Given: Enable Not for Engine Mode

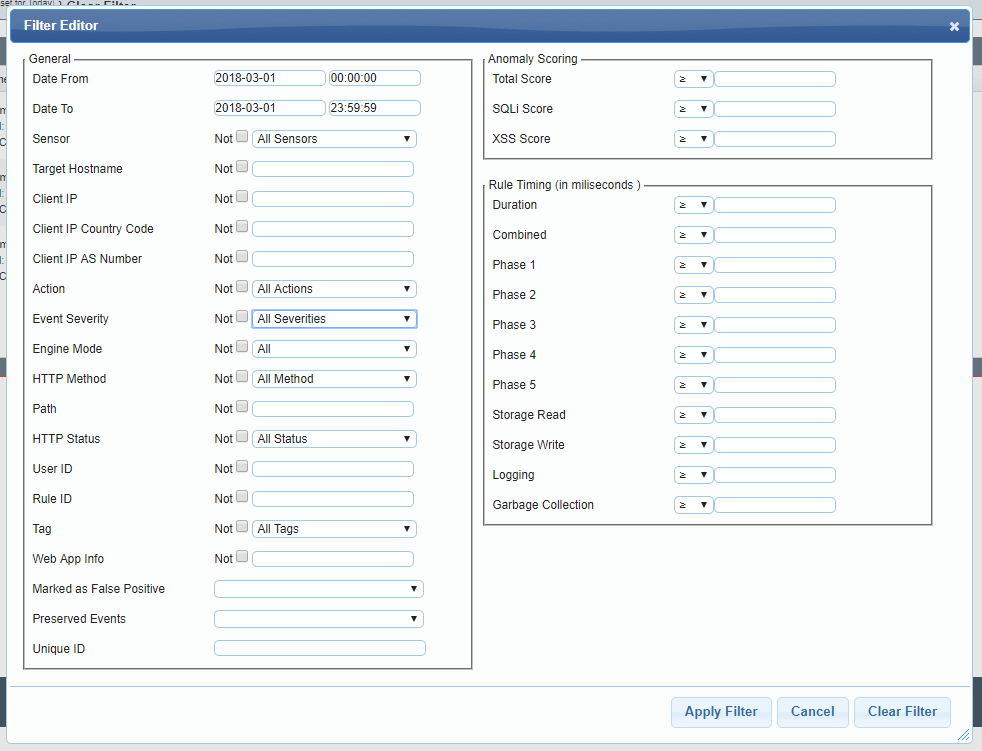Looking at the screenshot, I should (242, 347).
